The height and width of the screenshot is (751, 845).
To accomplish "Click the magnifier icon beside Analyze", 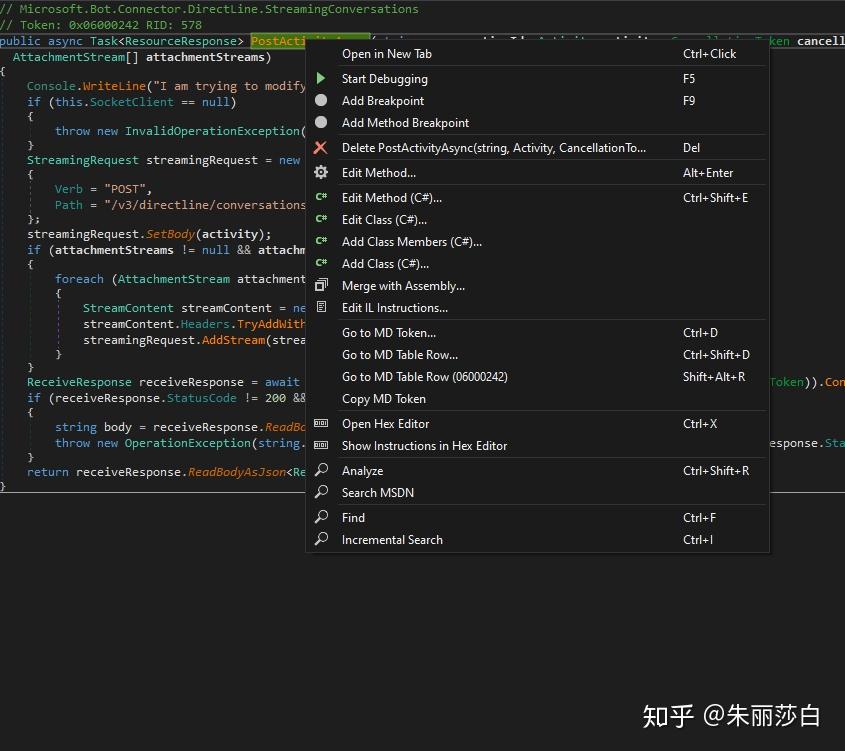I will [321, 470].
